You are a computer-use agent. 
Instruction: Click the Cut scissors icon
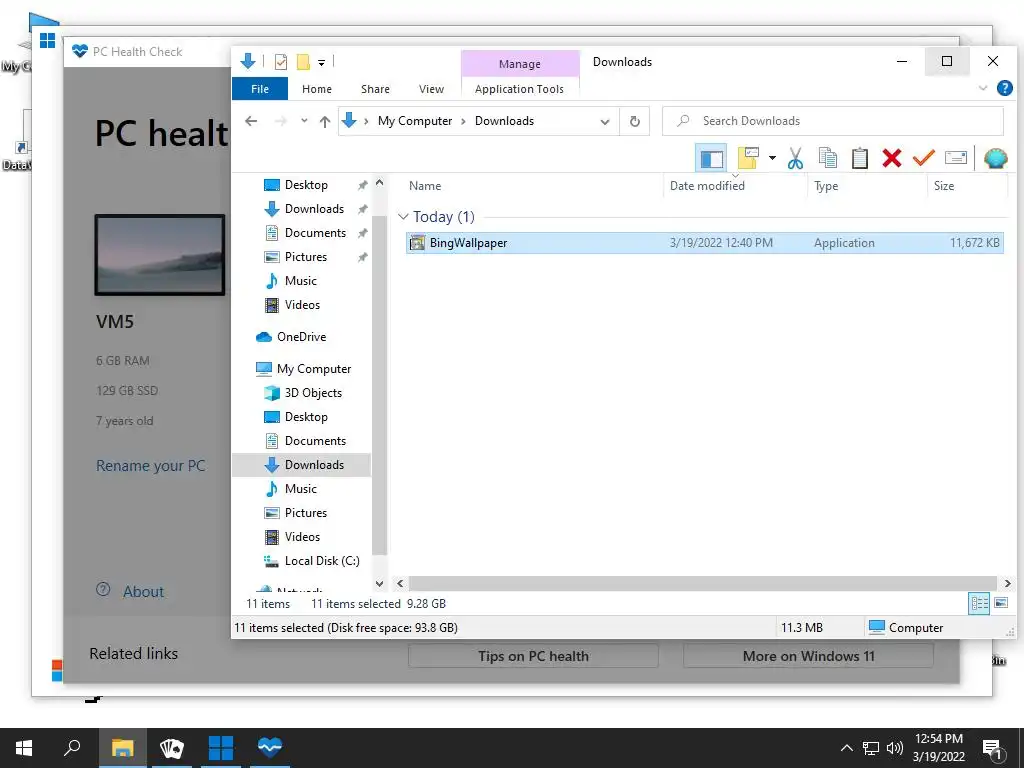coord(795,158)
